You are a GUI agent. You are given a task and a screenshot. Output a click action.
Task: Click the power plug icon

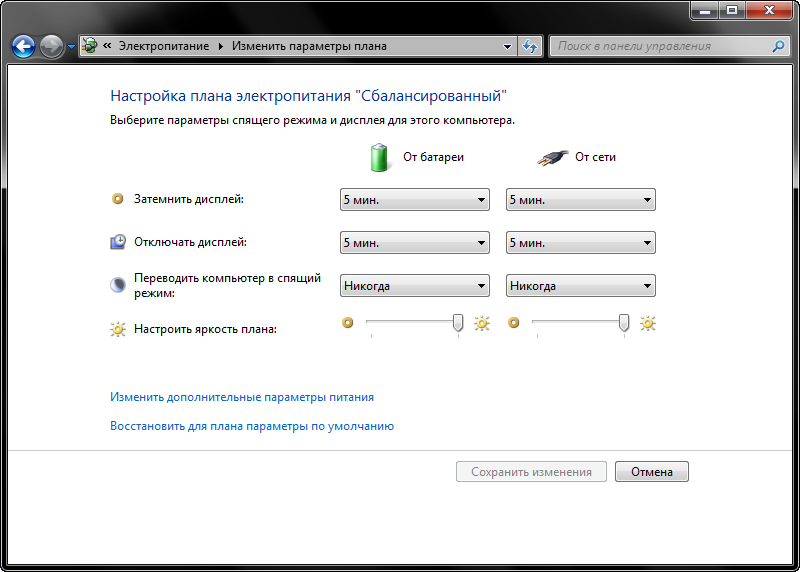coord(553,158)
